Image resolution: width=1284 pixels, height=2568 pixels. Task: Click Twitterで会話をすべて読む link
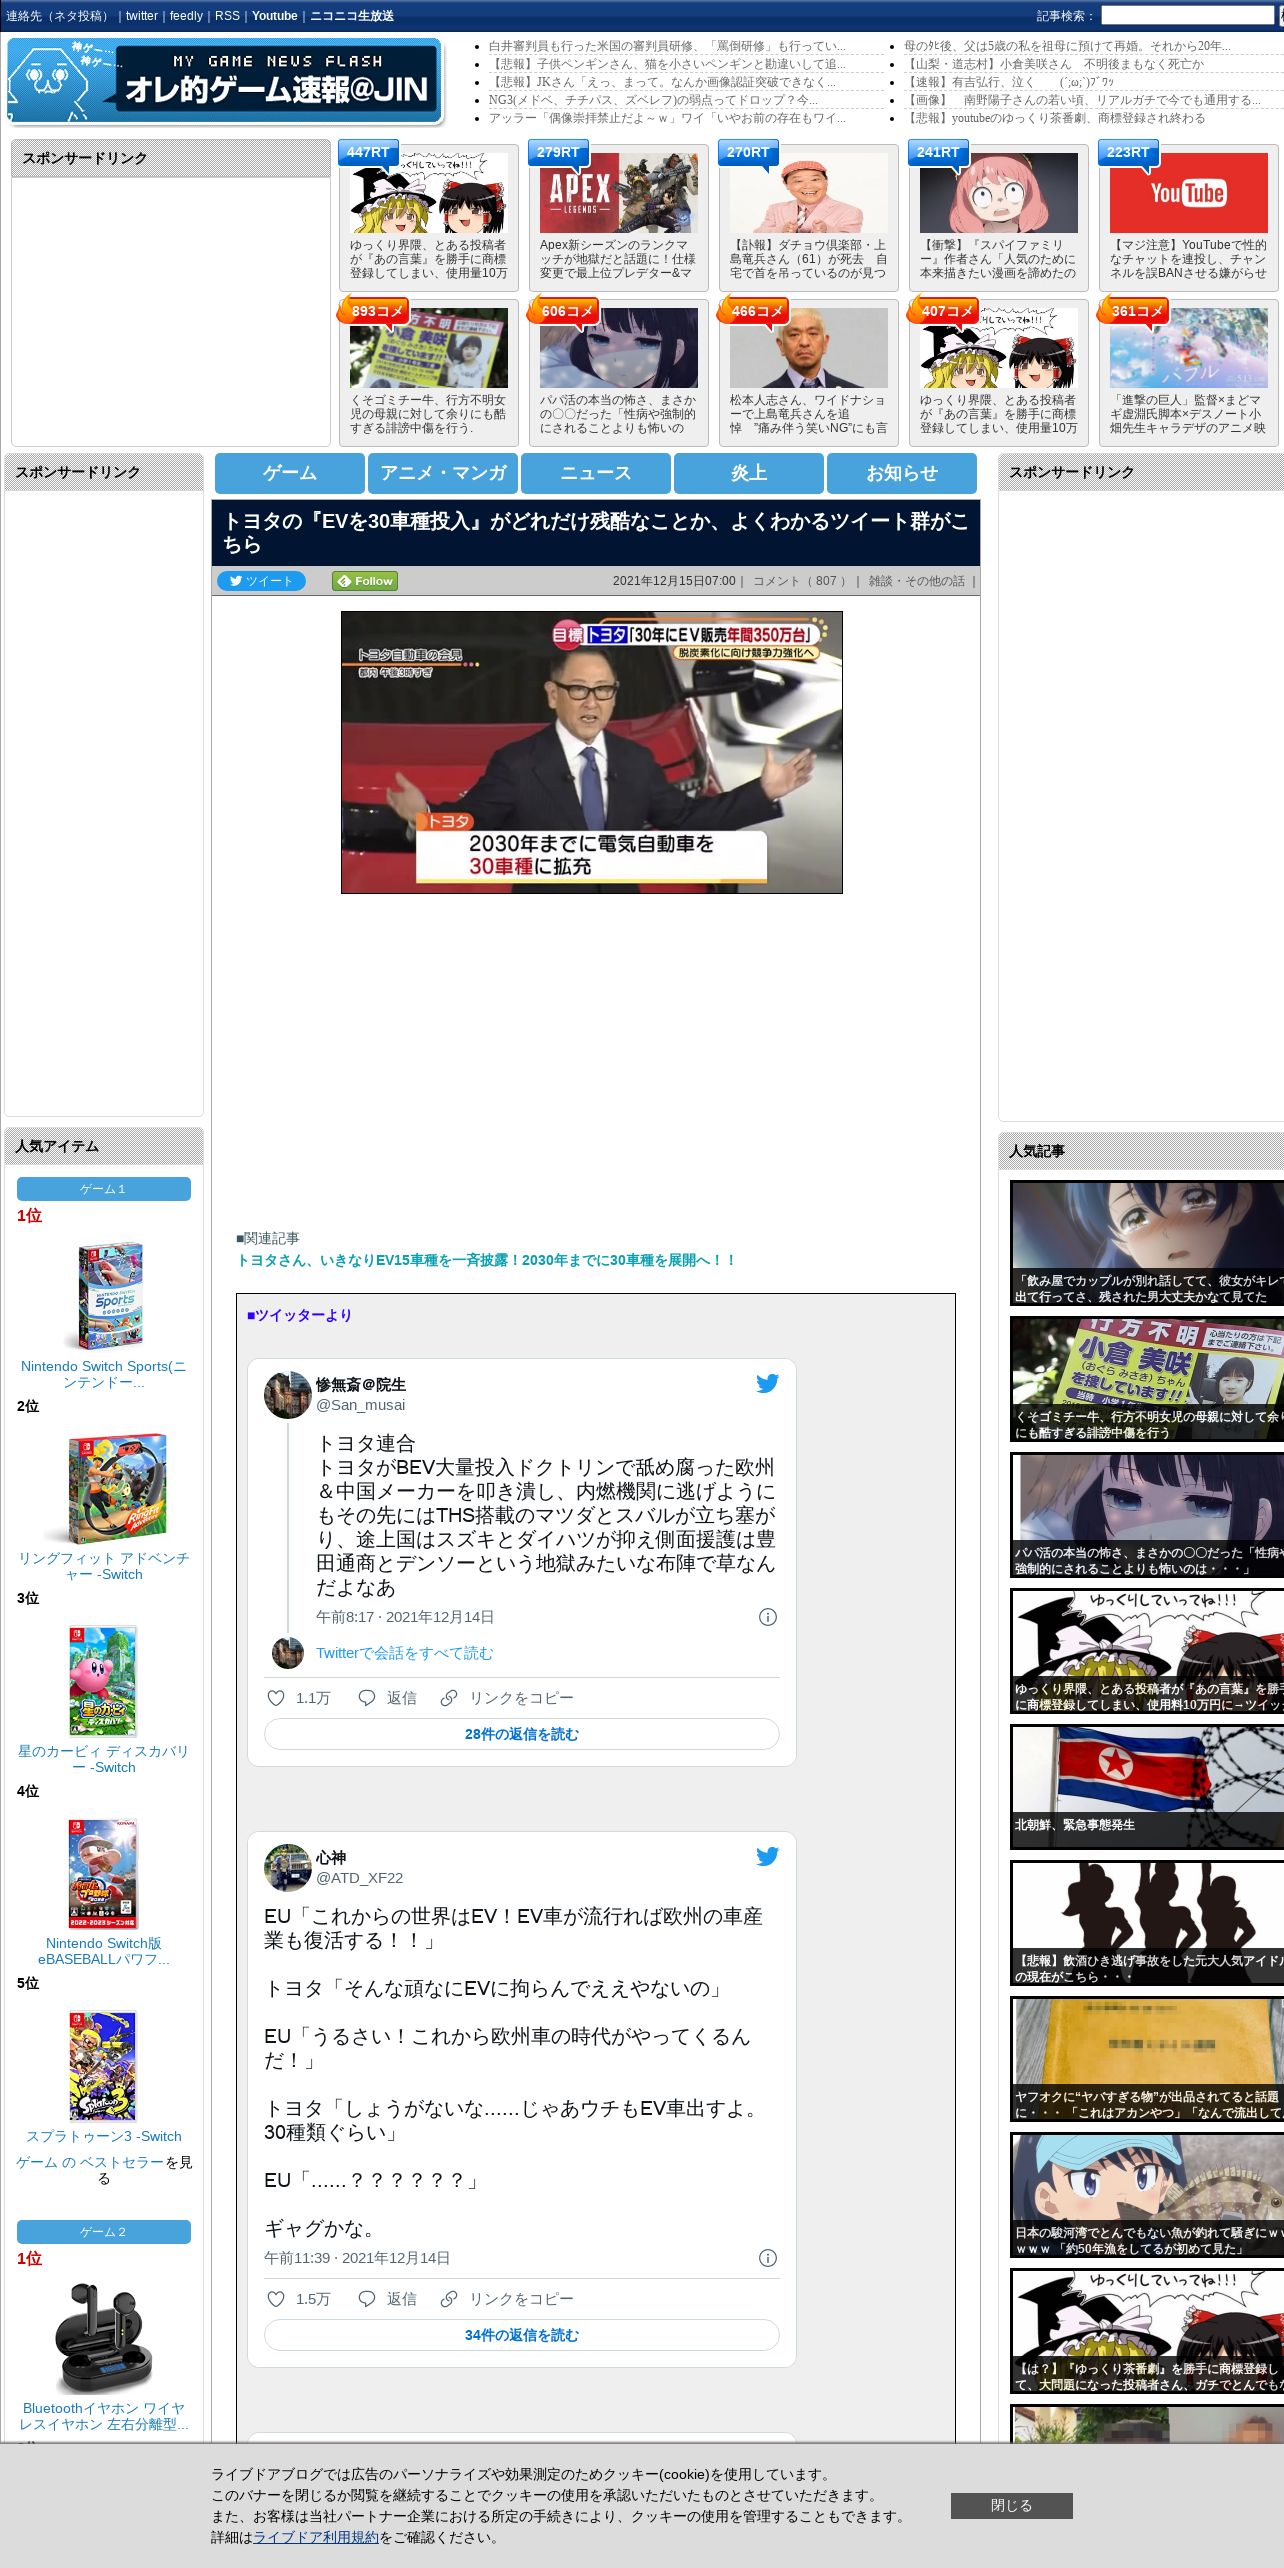coord(404,1653)
